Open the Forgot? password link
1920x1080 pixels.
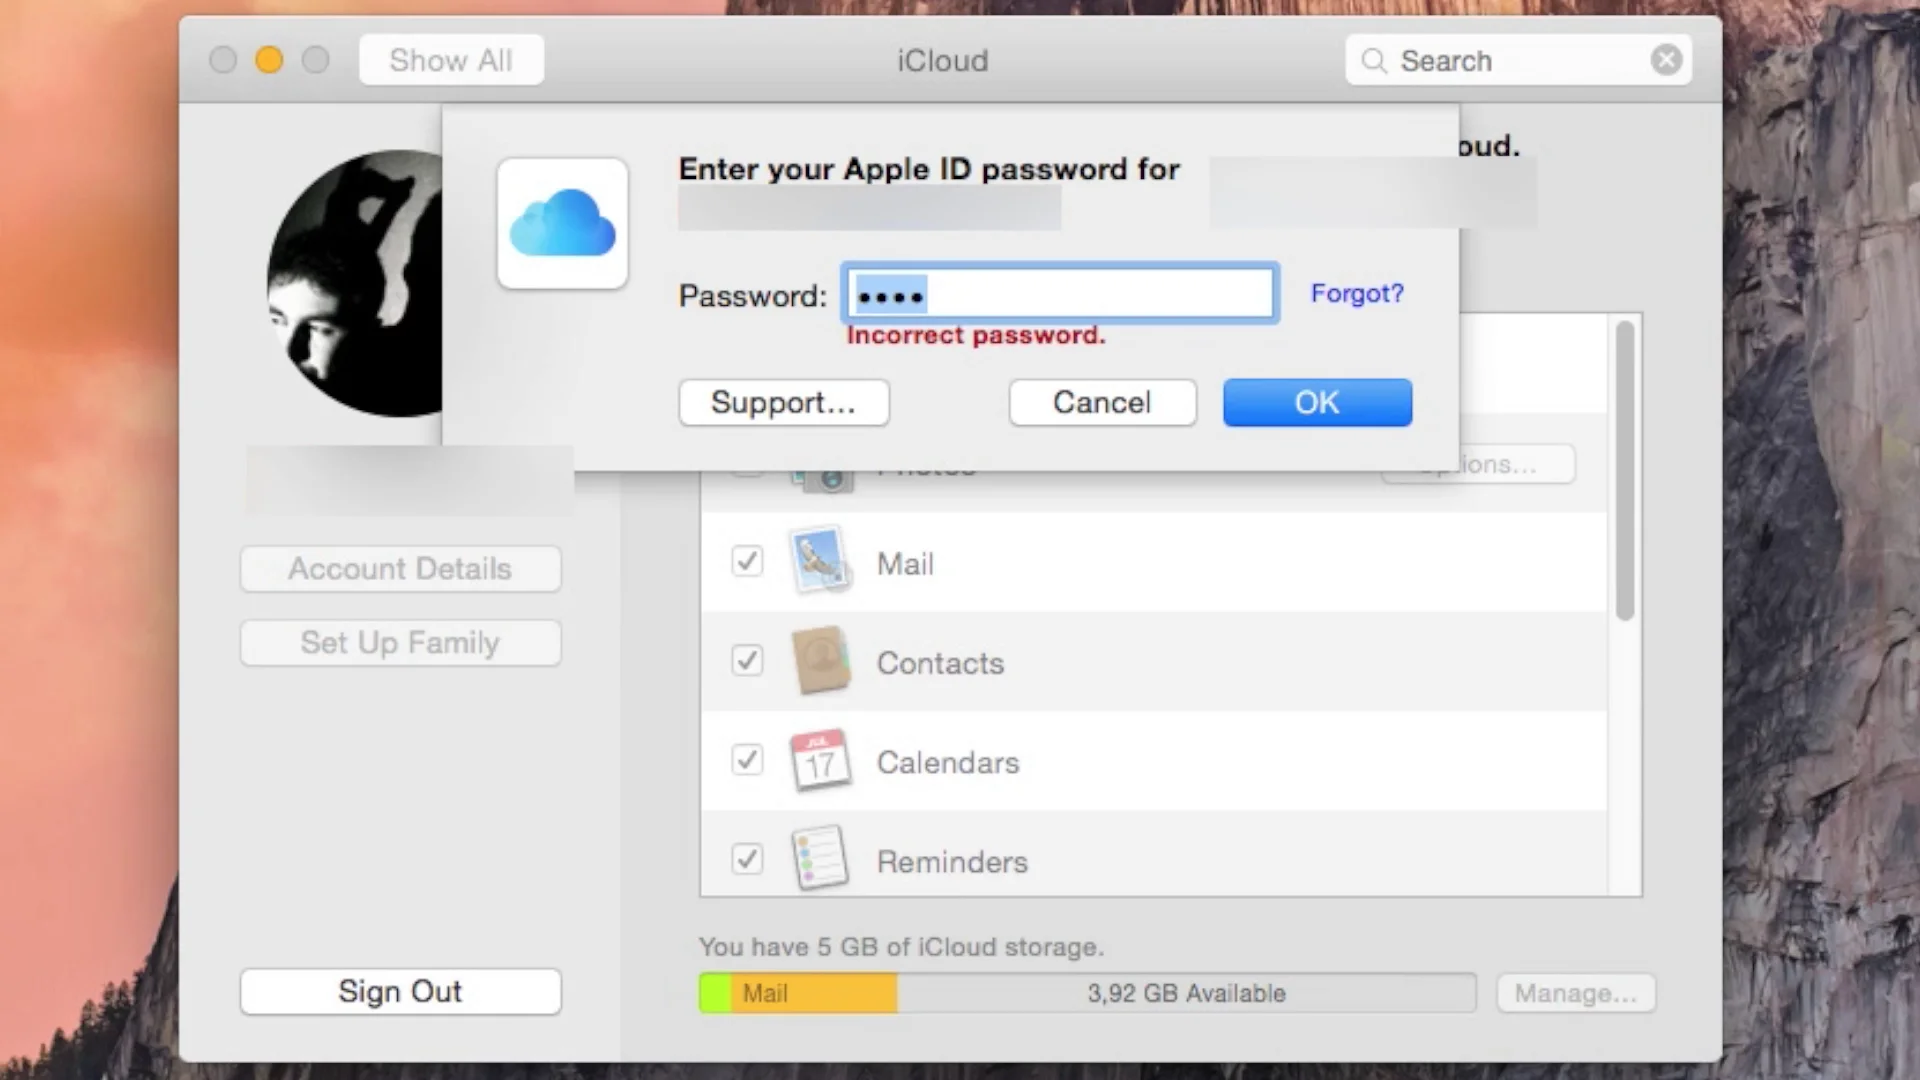1356,293
